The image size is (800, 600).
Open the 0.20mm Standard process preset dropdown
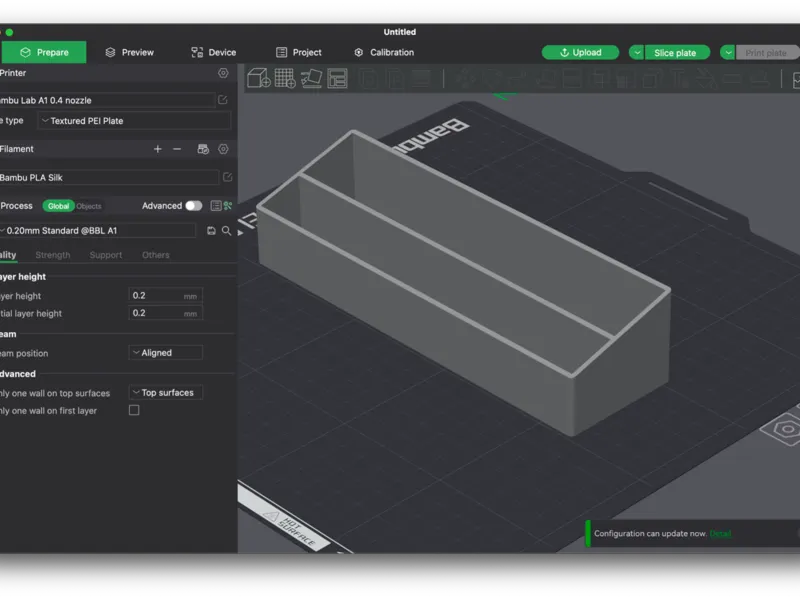tap(97, 231)
